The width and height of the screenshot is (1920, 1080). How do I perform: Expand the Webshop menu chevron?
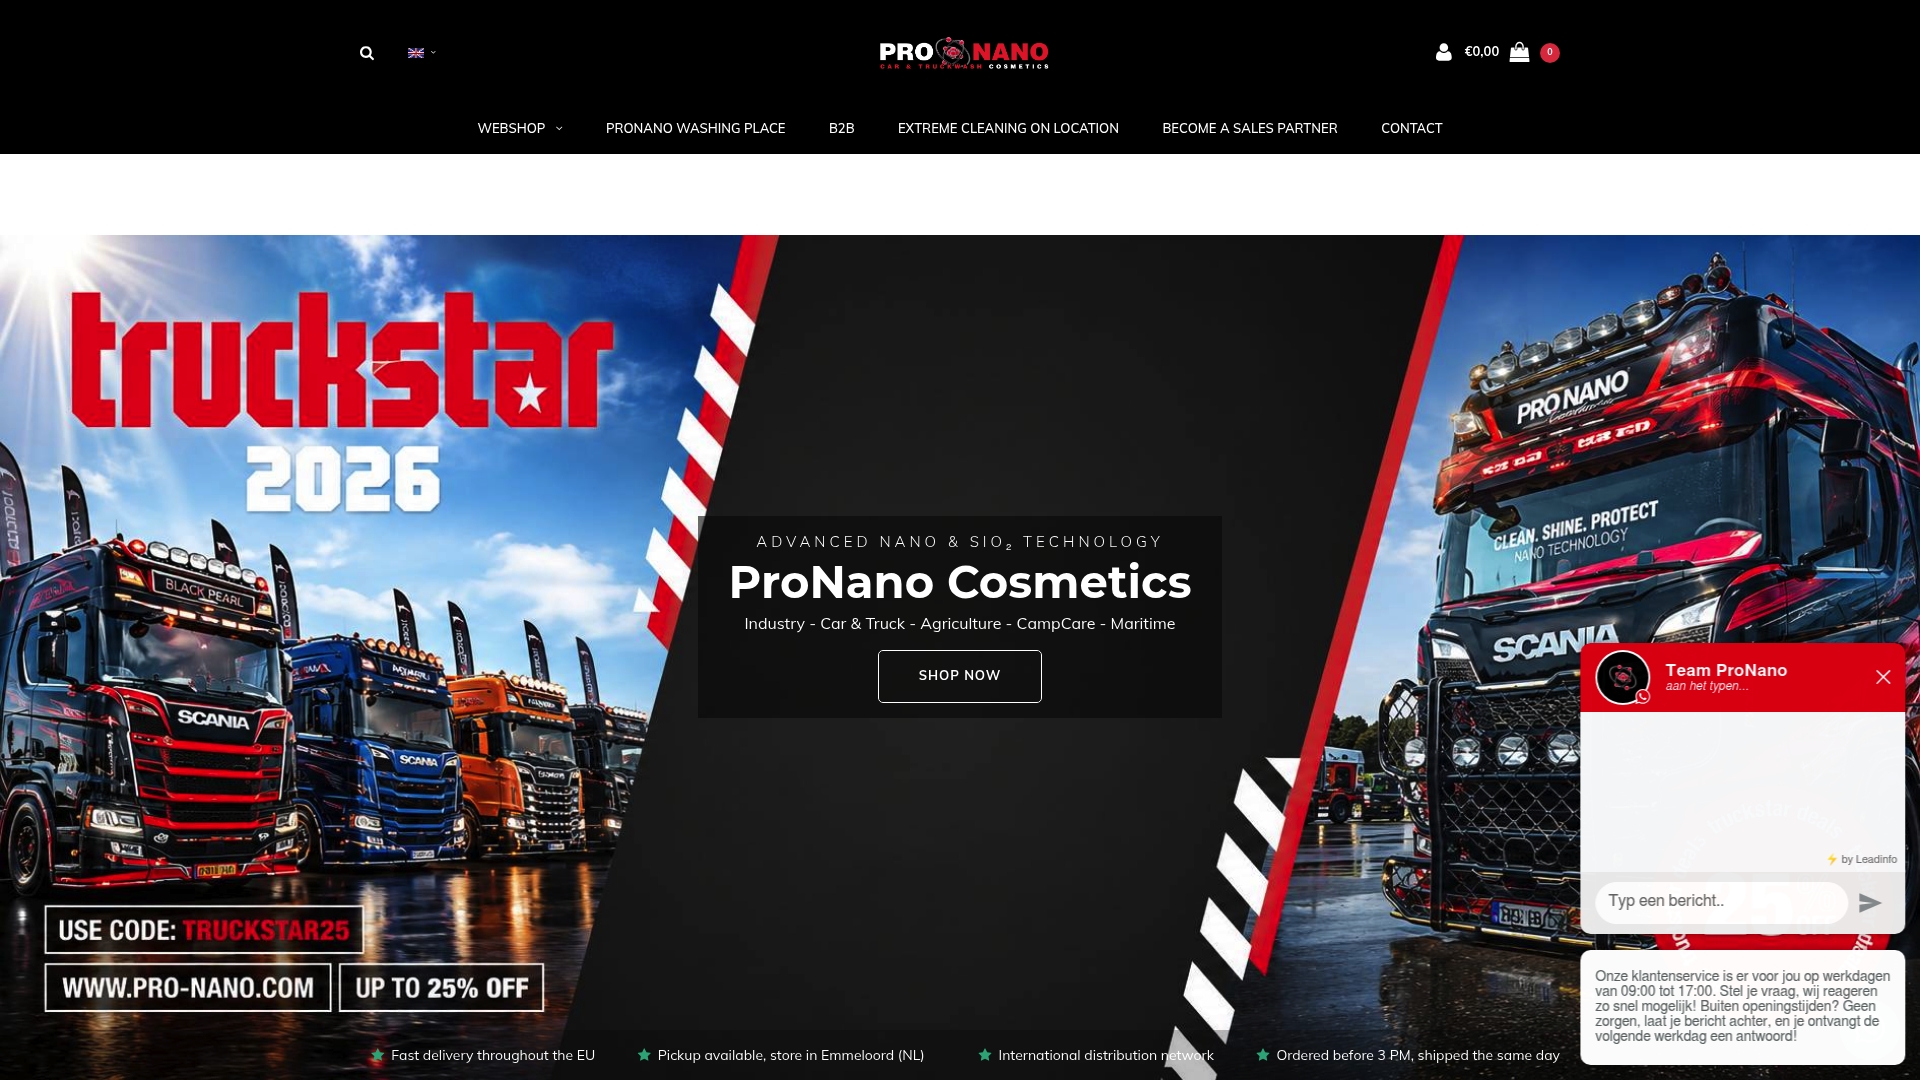pos(559,129)
